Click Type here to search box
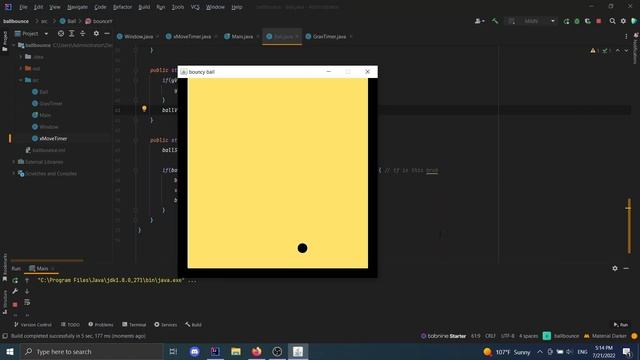This screenshot has width=640, height=360. (x=91, y=351)
